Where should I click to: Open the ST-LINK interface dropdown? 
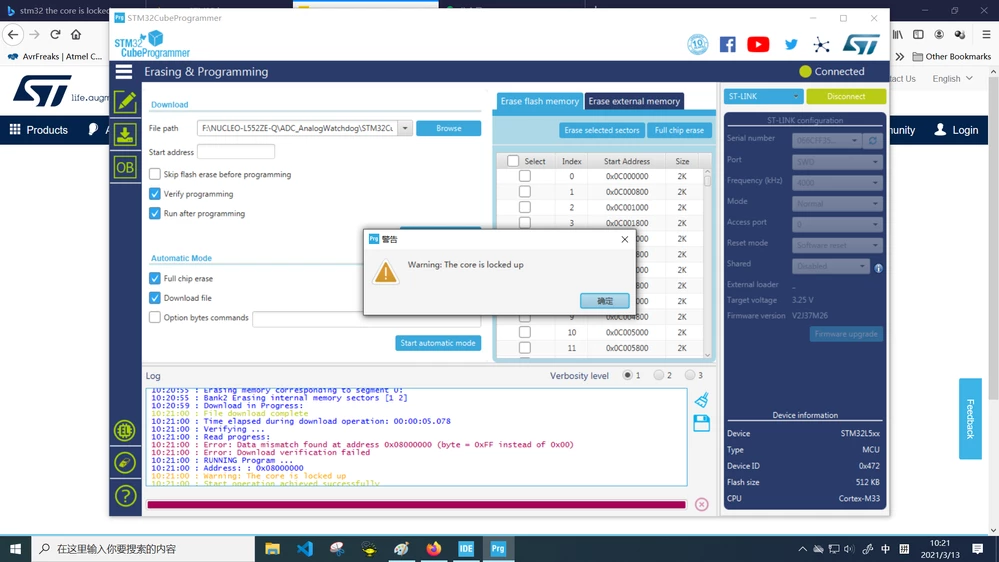[x=763, y=96]
